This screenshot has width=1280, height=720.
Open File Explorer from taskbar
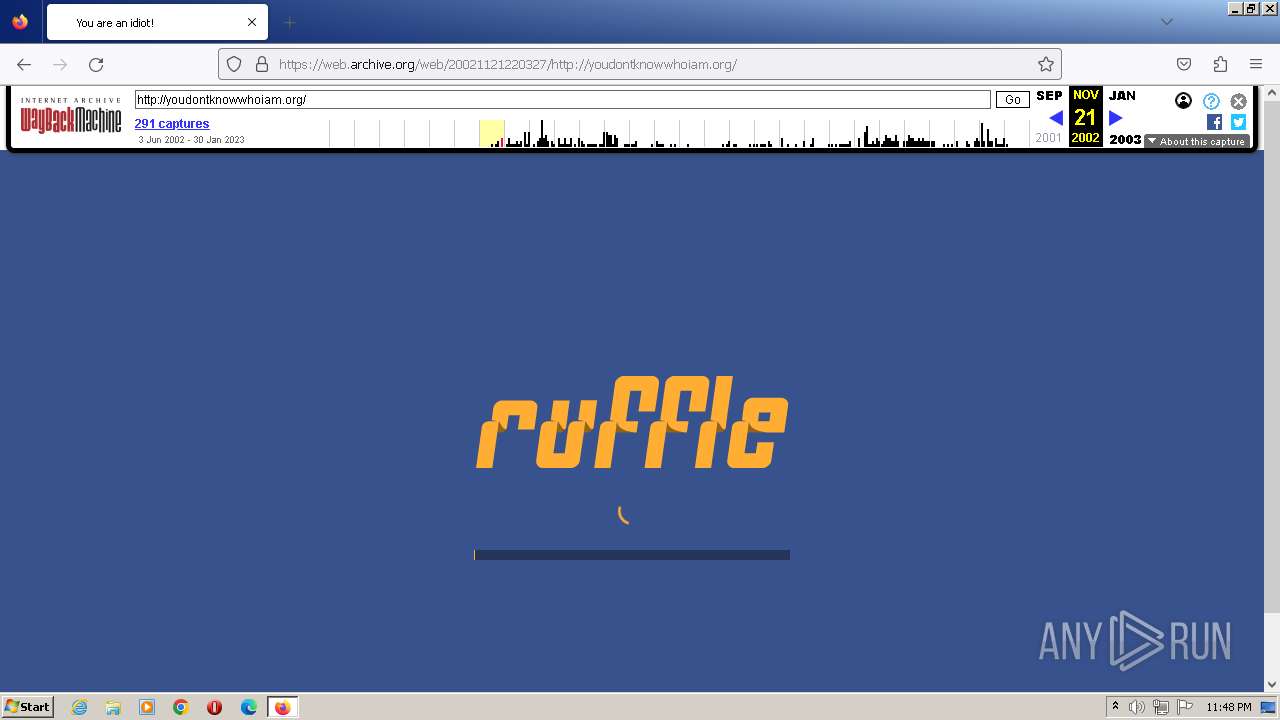(113, 707)
